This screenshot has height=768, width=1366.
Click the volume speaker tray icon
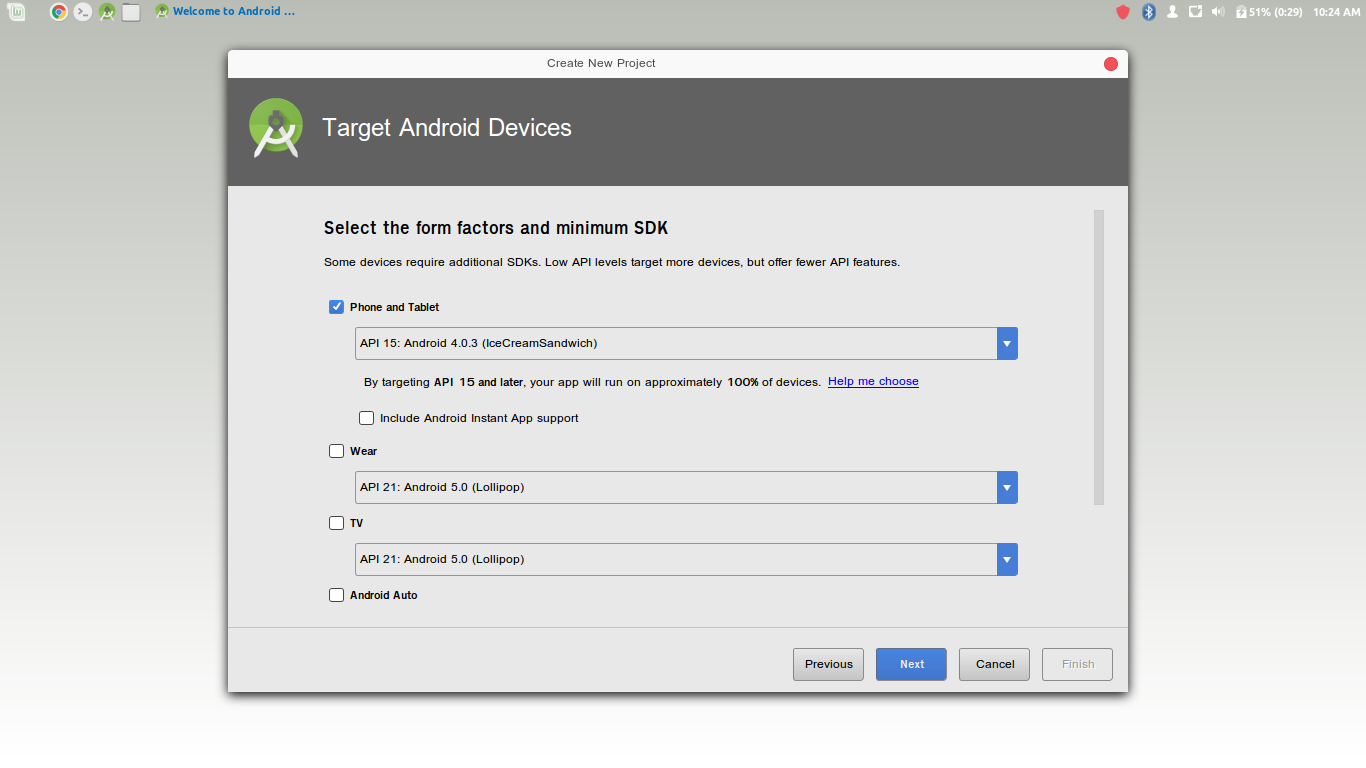pos(1218,12)
